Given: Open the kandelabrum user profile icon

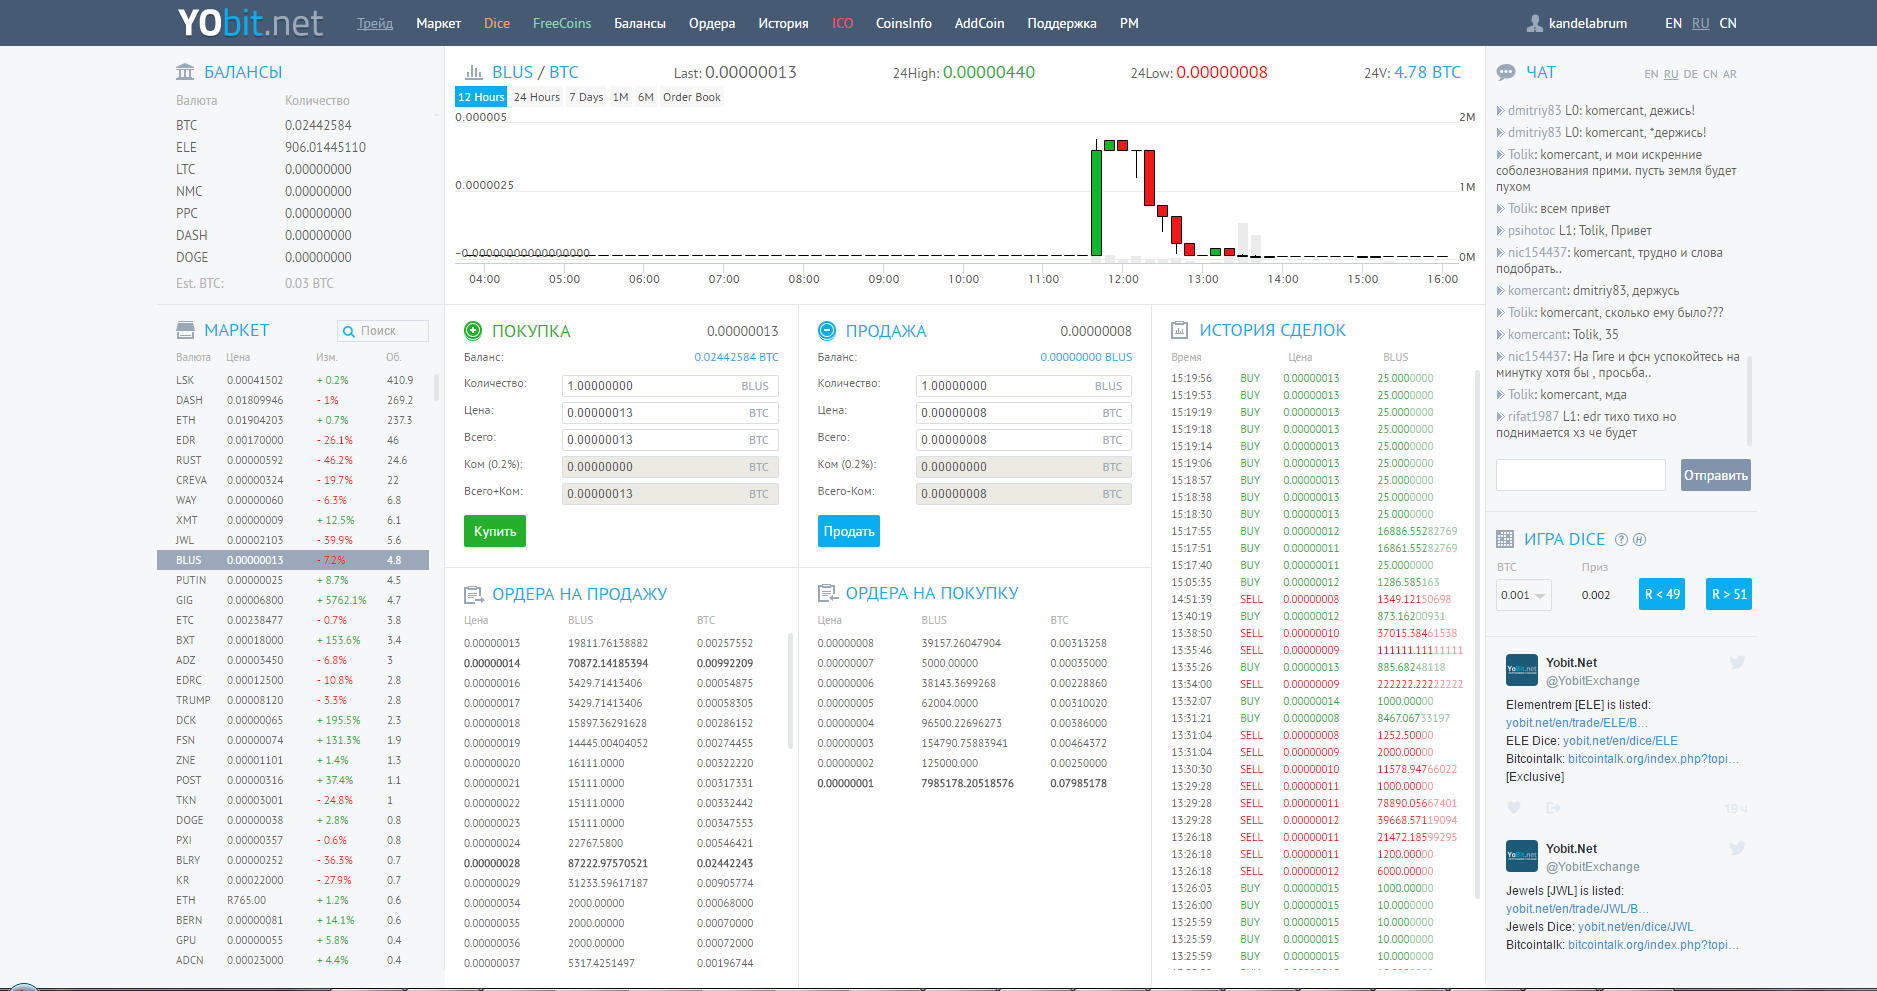Looking at the screenshot, I should 1535,23.
